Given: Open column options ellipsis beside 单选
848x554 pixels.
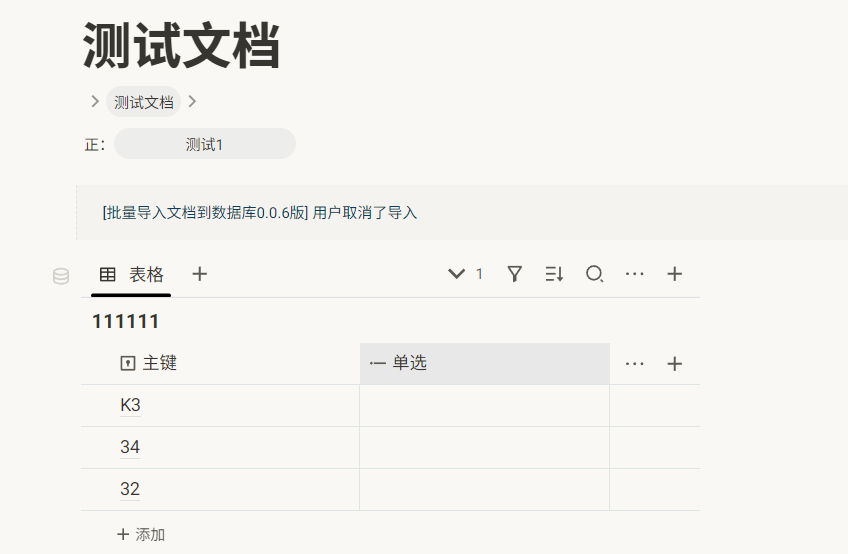Looking at the screenshot, I should pos(634,364).
